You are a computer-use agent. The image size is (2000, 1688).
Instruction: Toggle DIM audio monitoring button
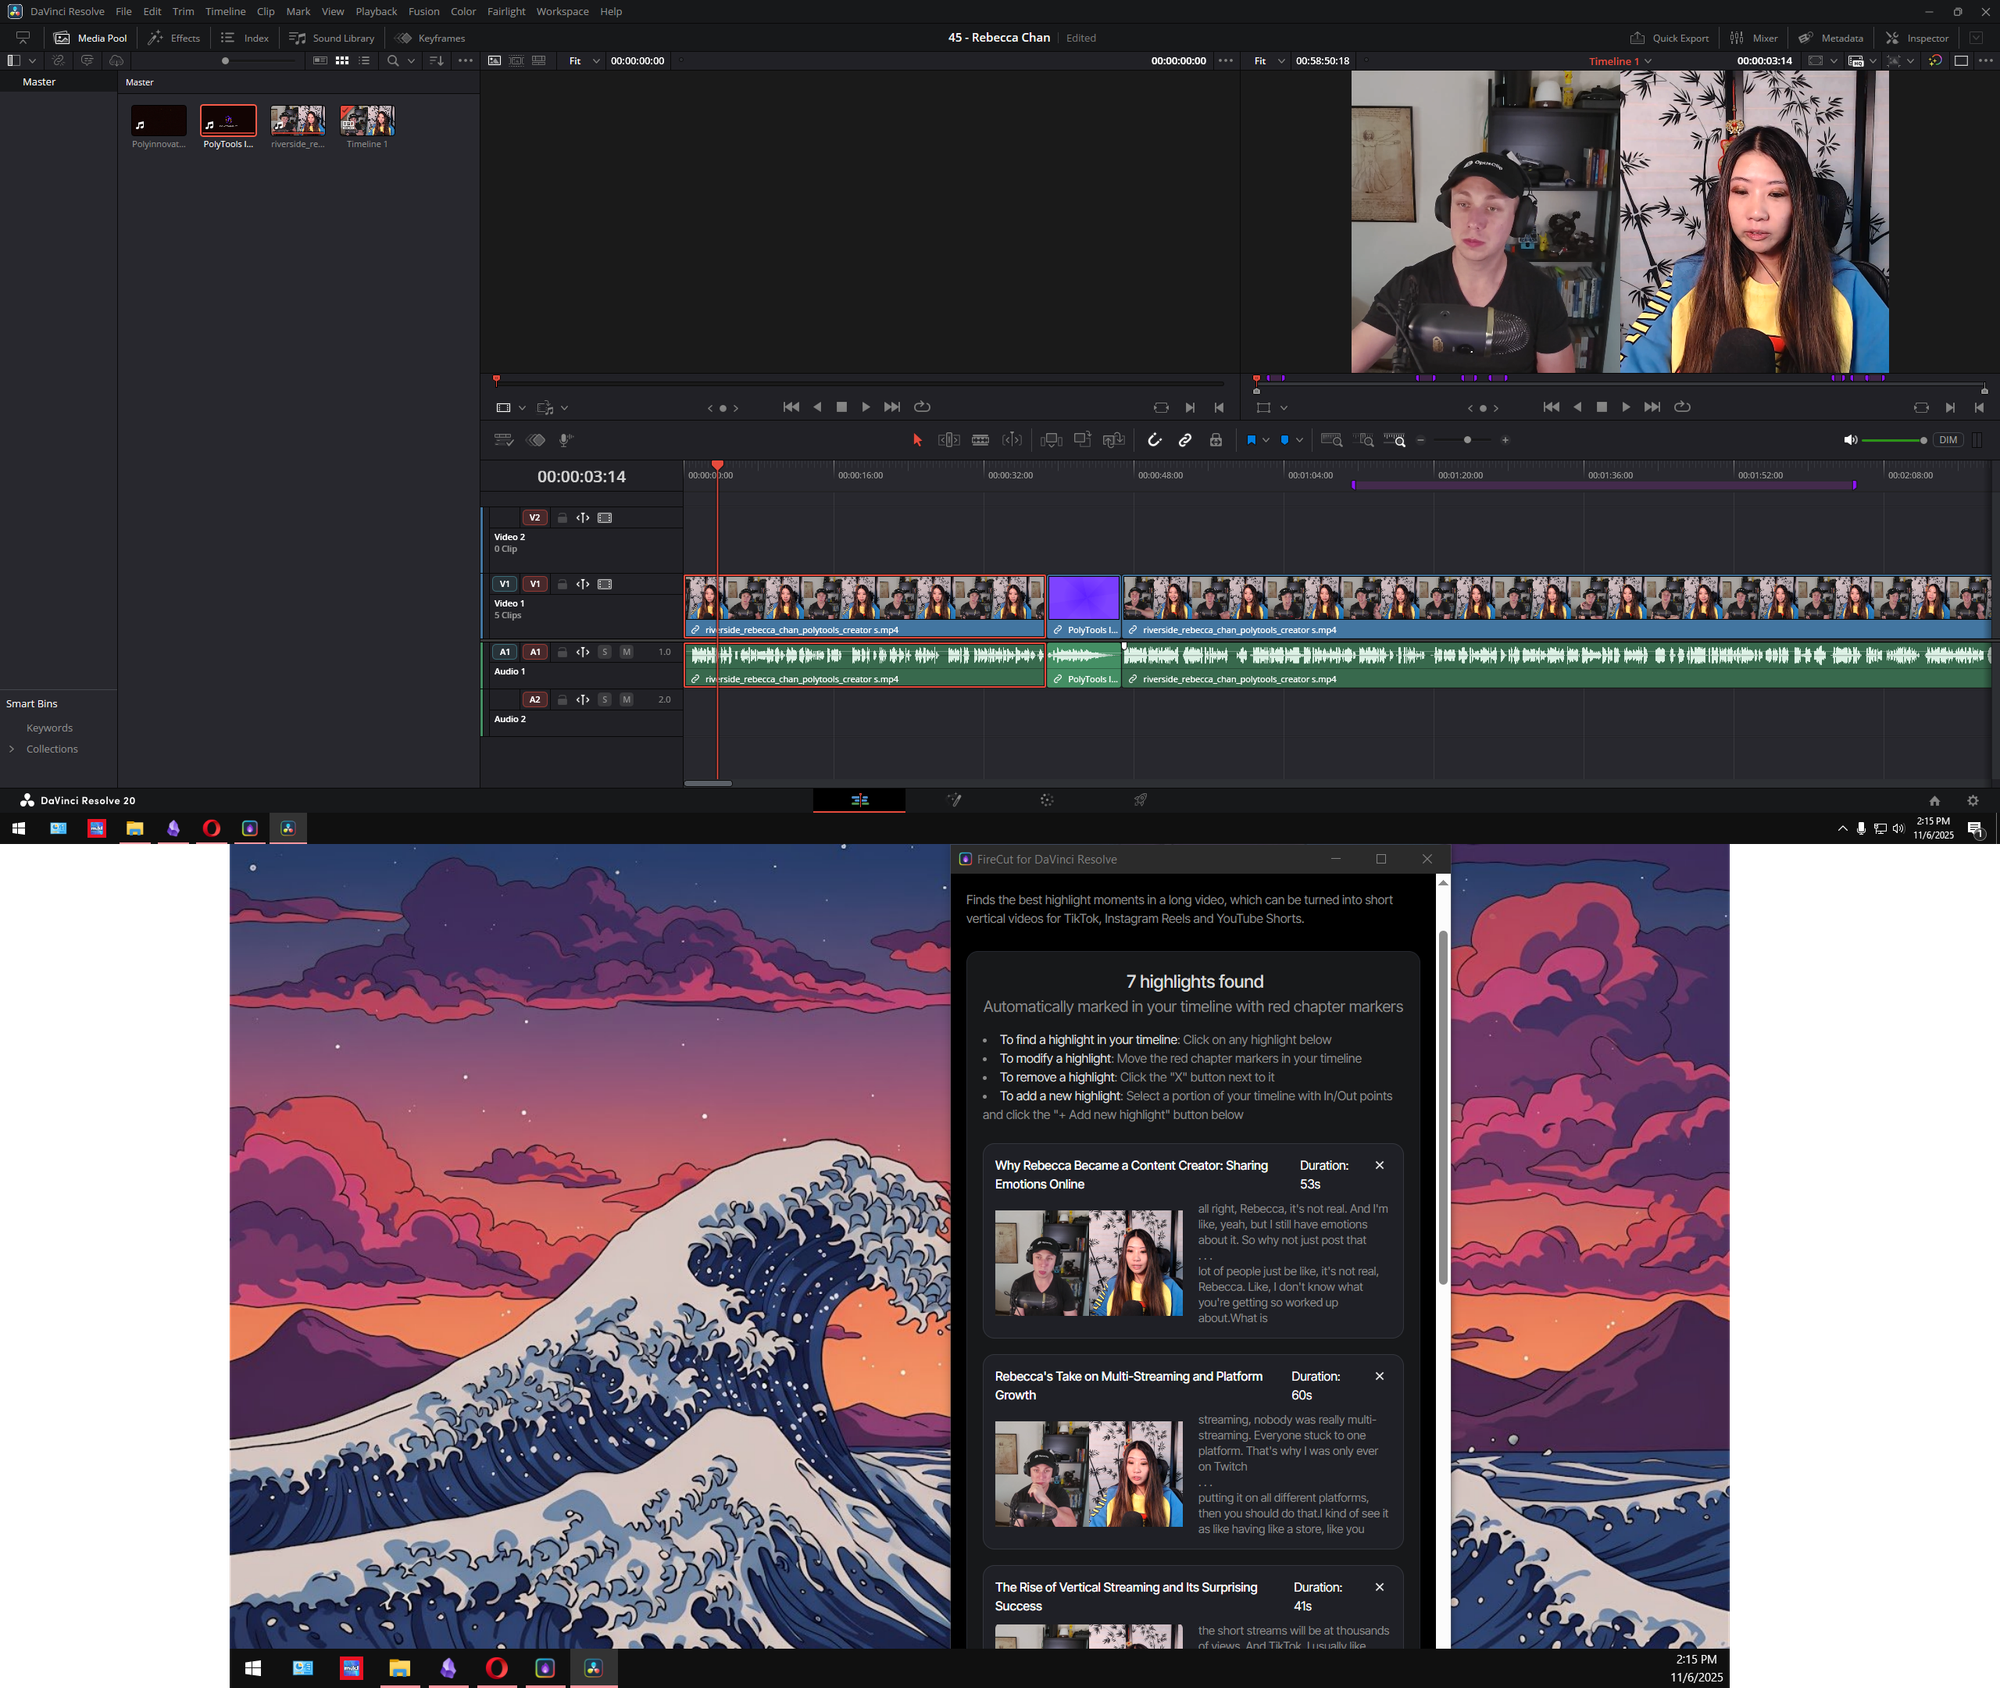point(1948,440)
